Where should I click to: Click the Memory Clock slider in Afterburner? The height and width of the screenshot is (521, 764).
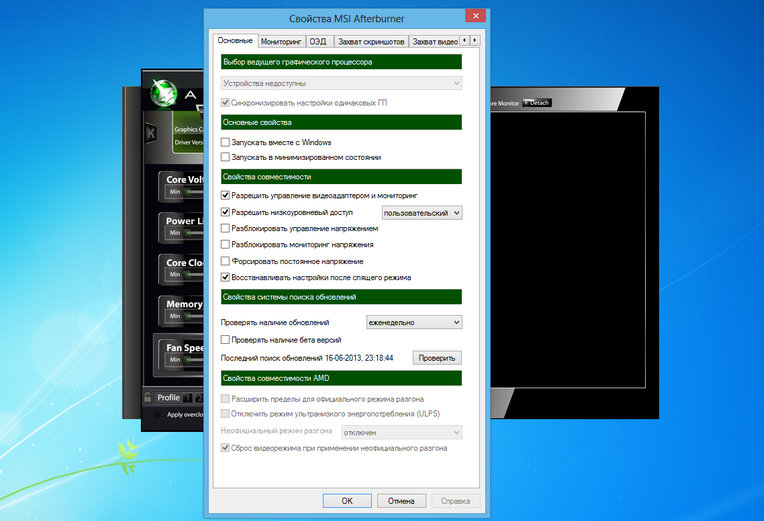pos(193,316)
